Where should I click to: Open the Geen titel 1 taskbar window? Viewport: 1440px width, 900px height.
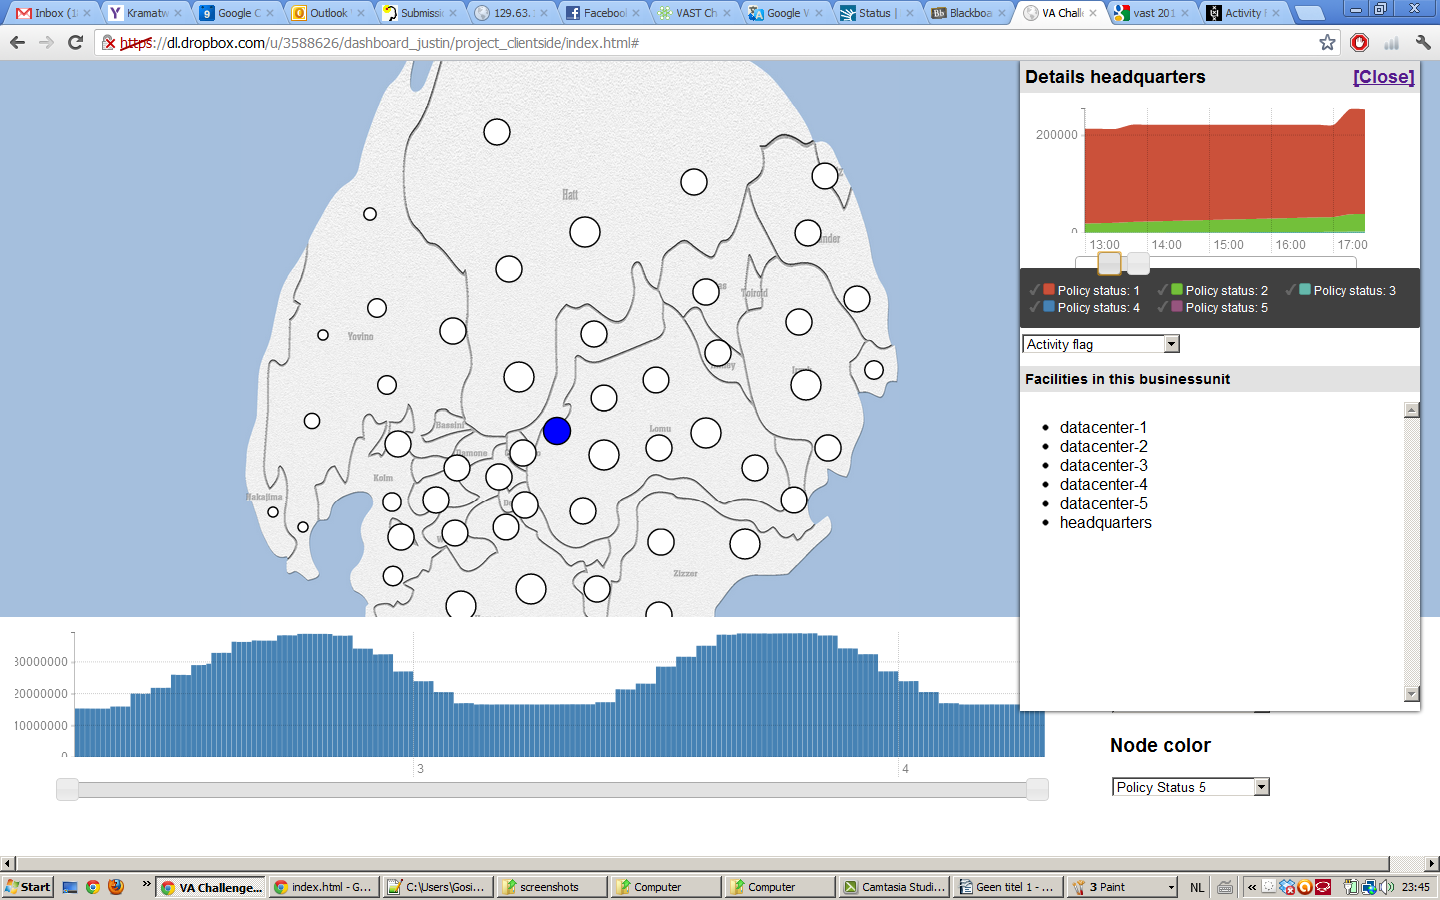point(1007,887)
